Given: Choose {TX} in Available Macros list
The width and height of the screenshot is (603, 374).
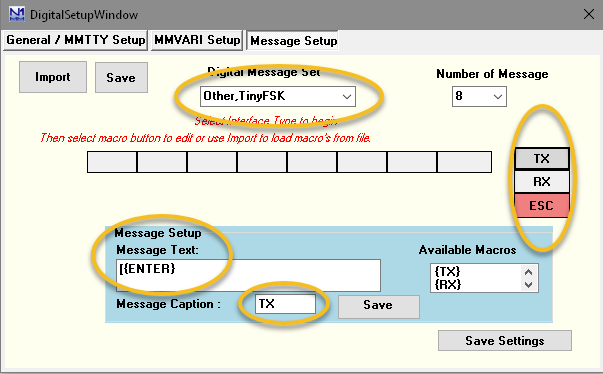Looking at the screenshot, I should [447, 272].
